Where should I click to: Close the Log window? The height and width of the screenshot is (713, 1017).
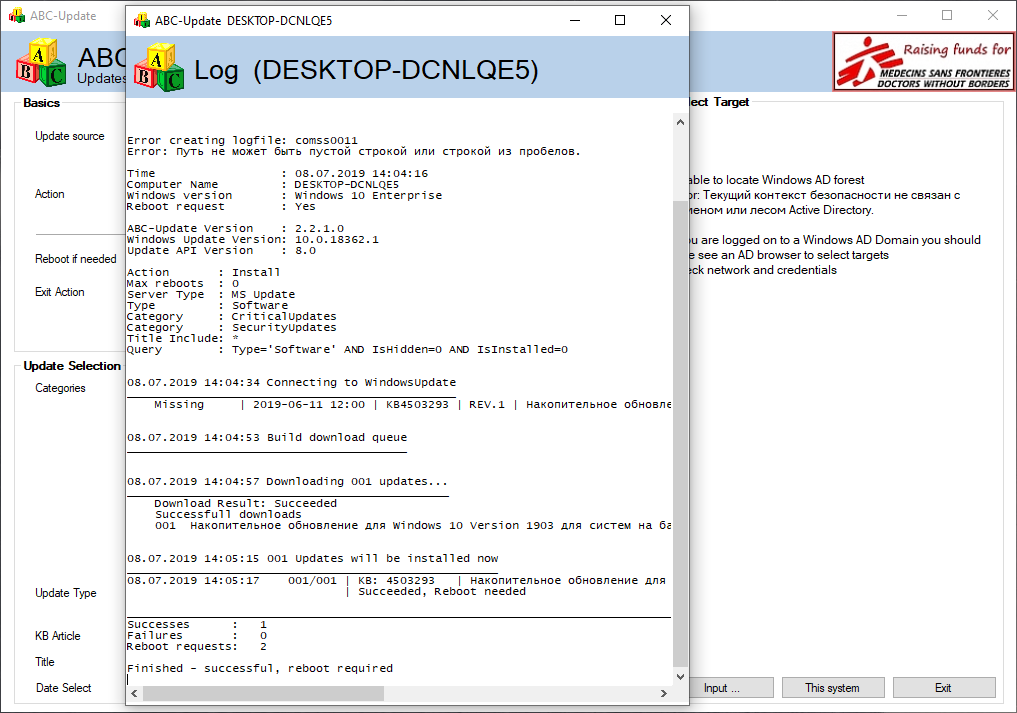[x=665, y=21]
